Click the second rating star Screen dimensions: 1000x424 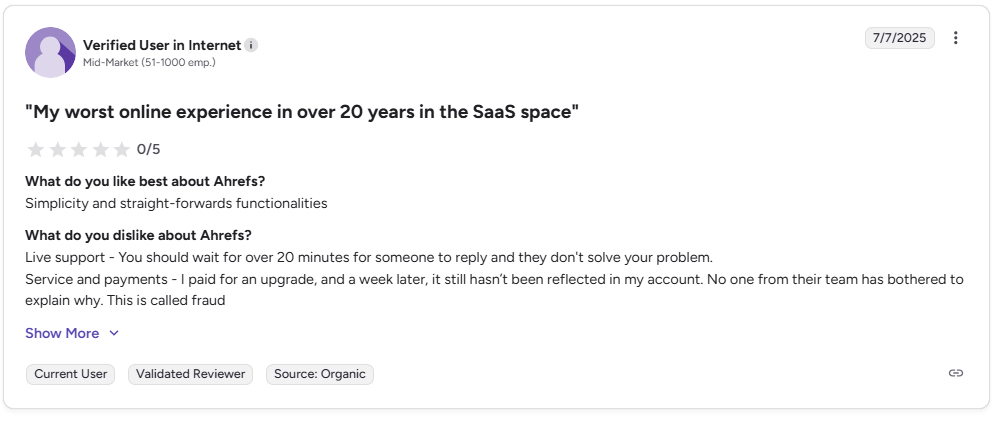(57, 149)
